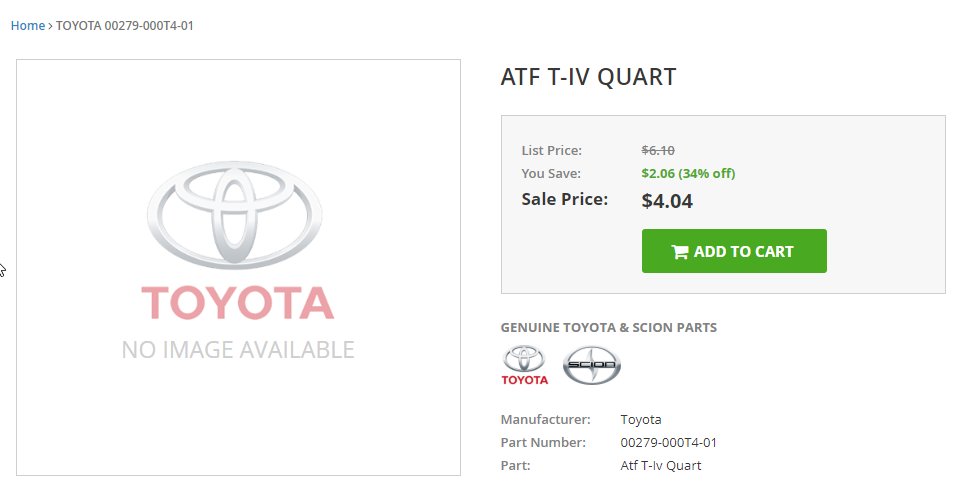Click the Home breadcrumb link

point(28,26)
